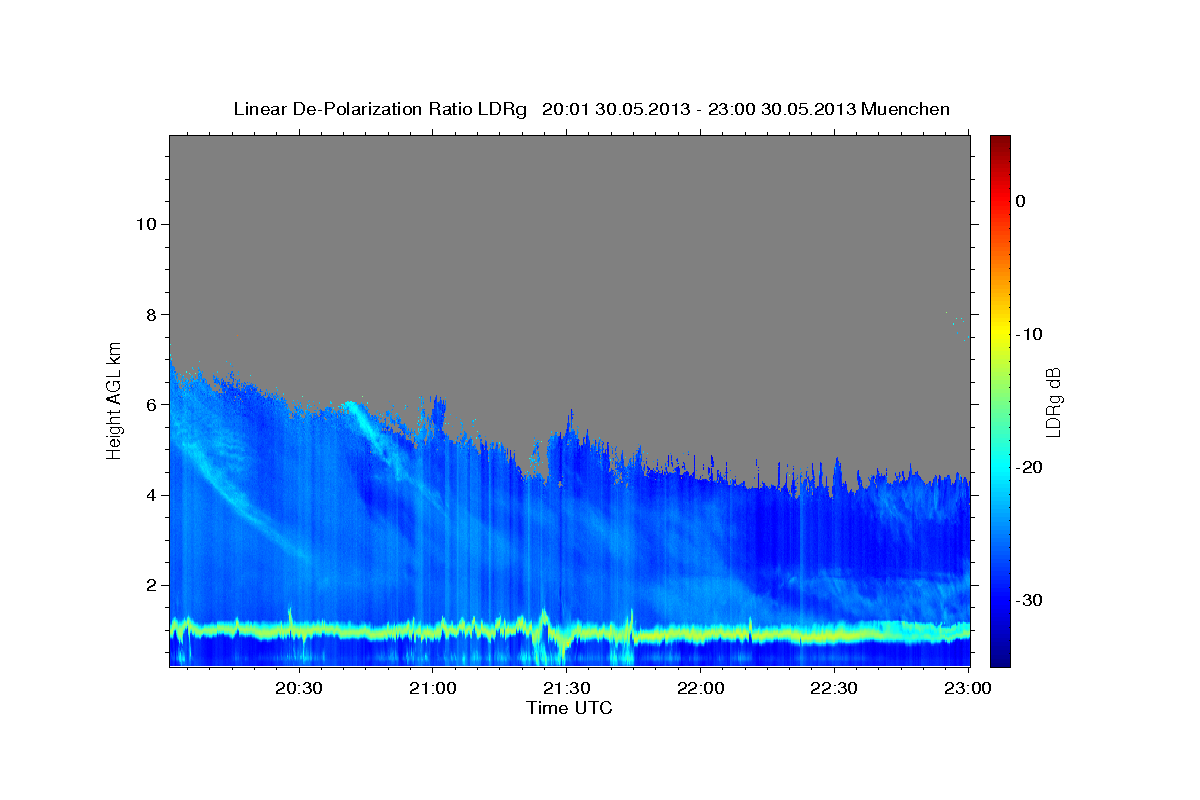
Task: Click the 22:00 time tick label
Action: [701, 689]
